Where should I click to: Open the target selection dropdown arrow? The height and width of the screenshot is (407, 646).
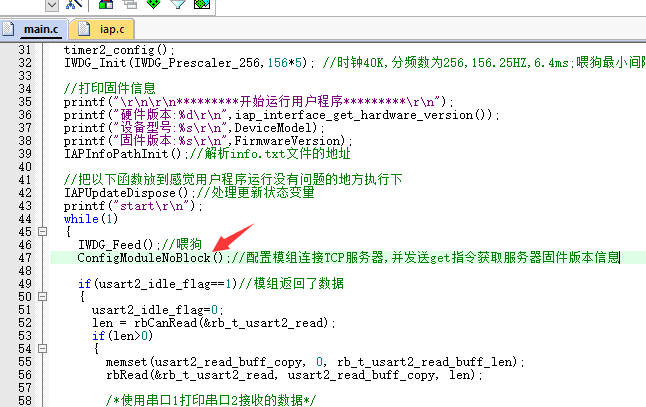[x=52, y=5]
